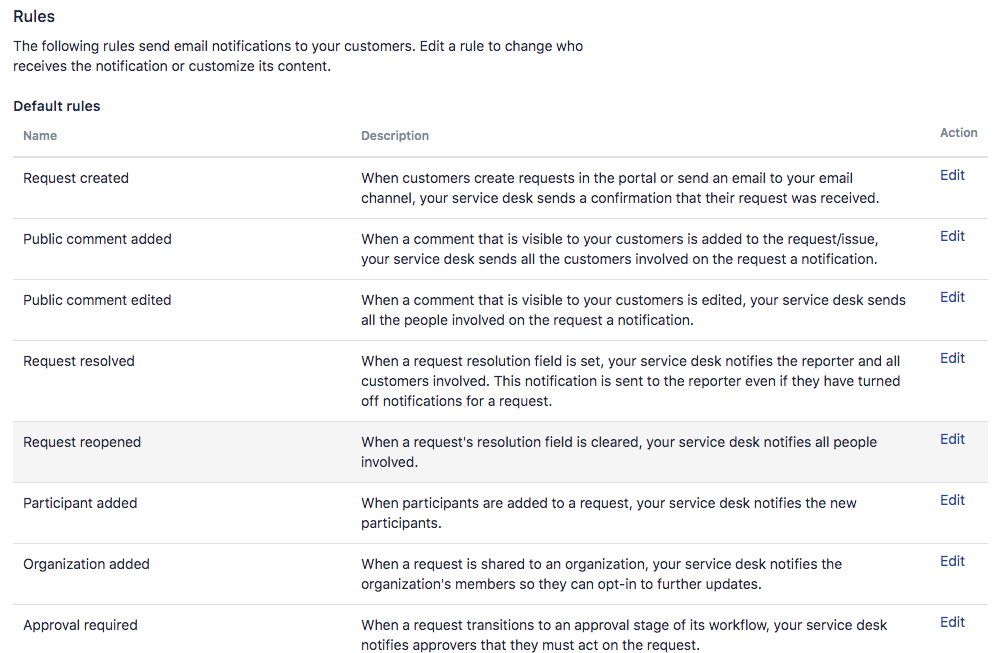Viewport: 997px width, 653px height.
Task: Click the Description column header
Action: 395,136
